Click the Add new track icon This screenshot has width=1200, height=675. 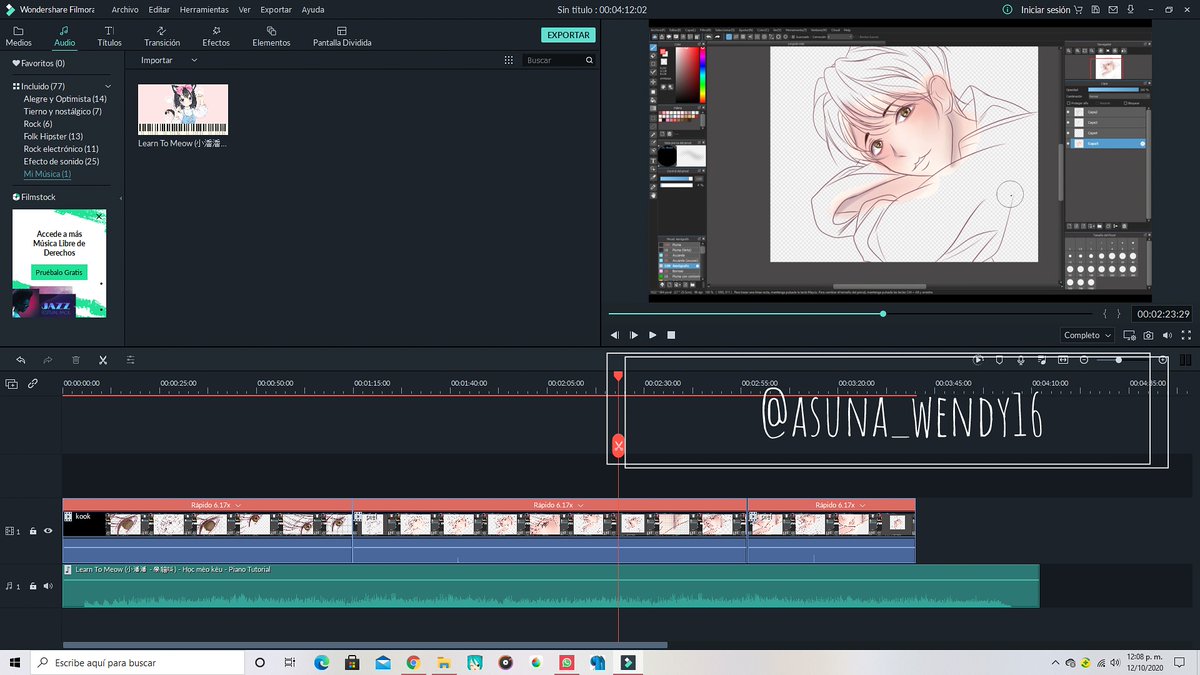[12, 383]
